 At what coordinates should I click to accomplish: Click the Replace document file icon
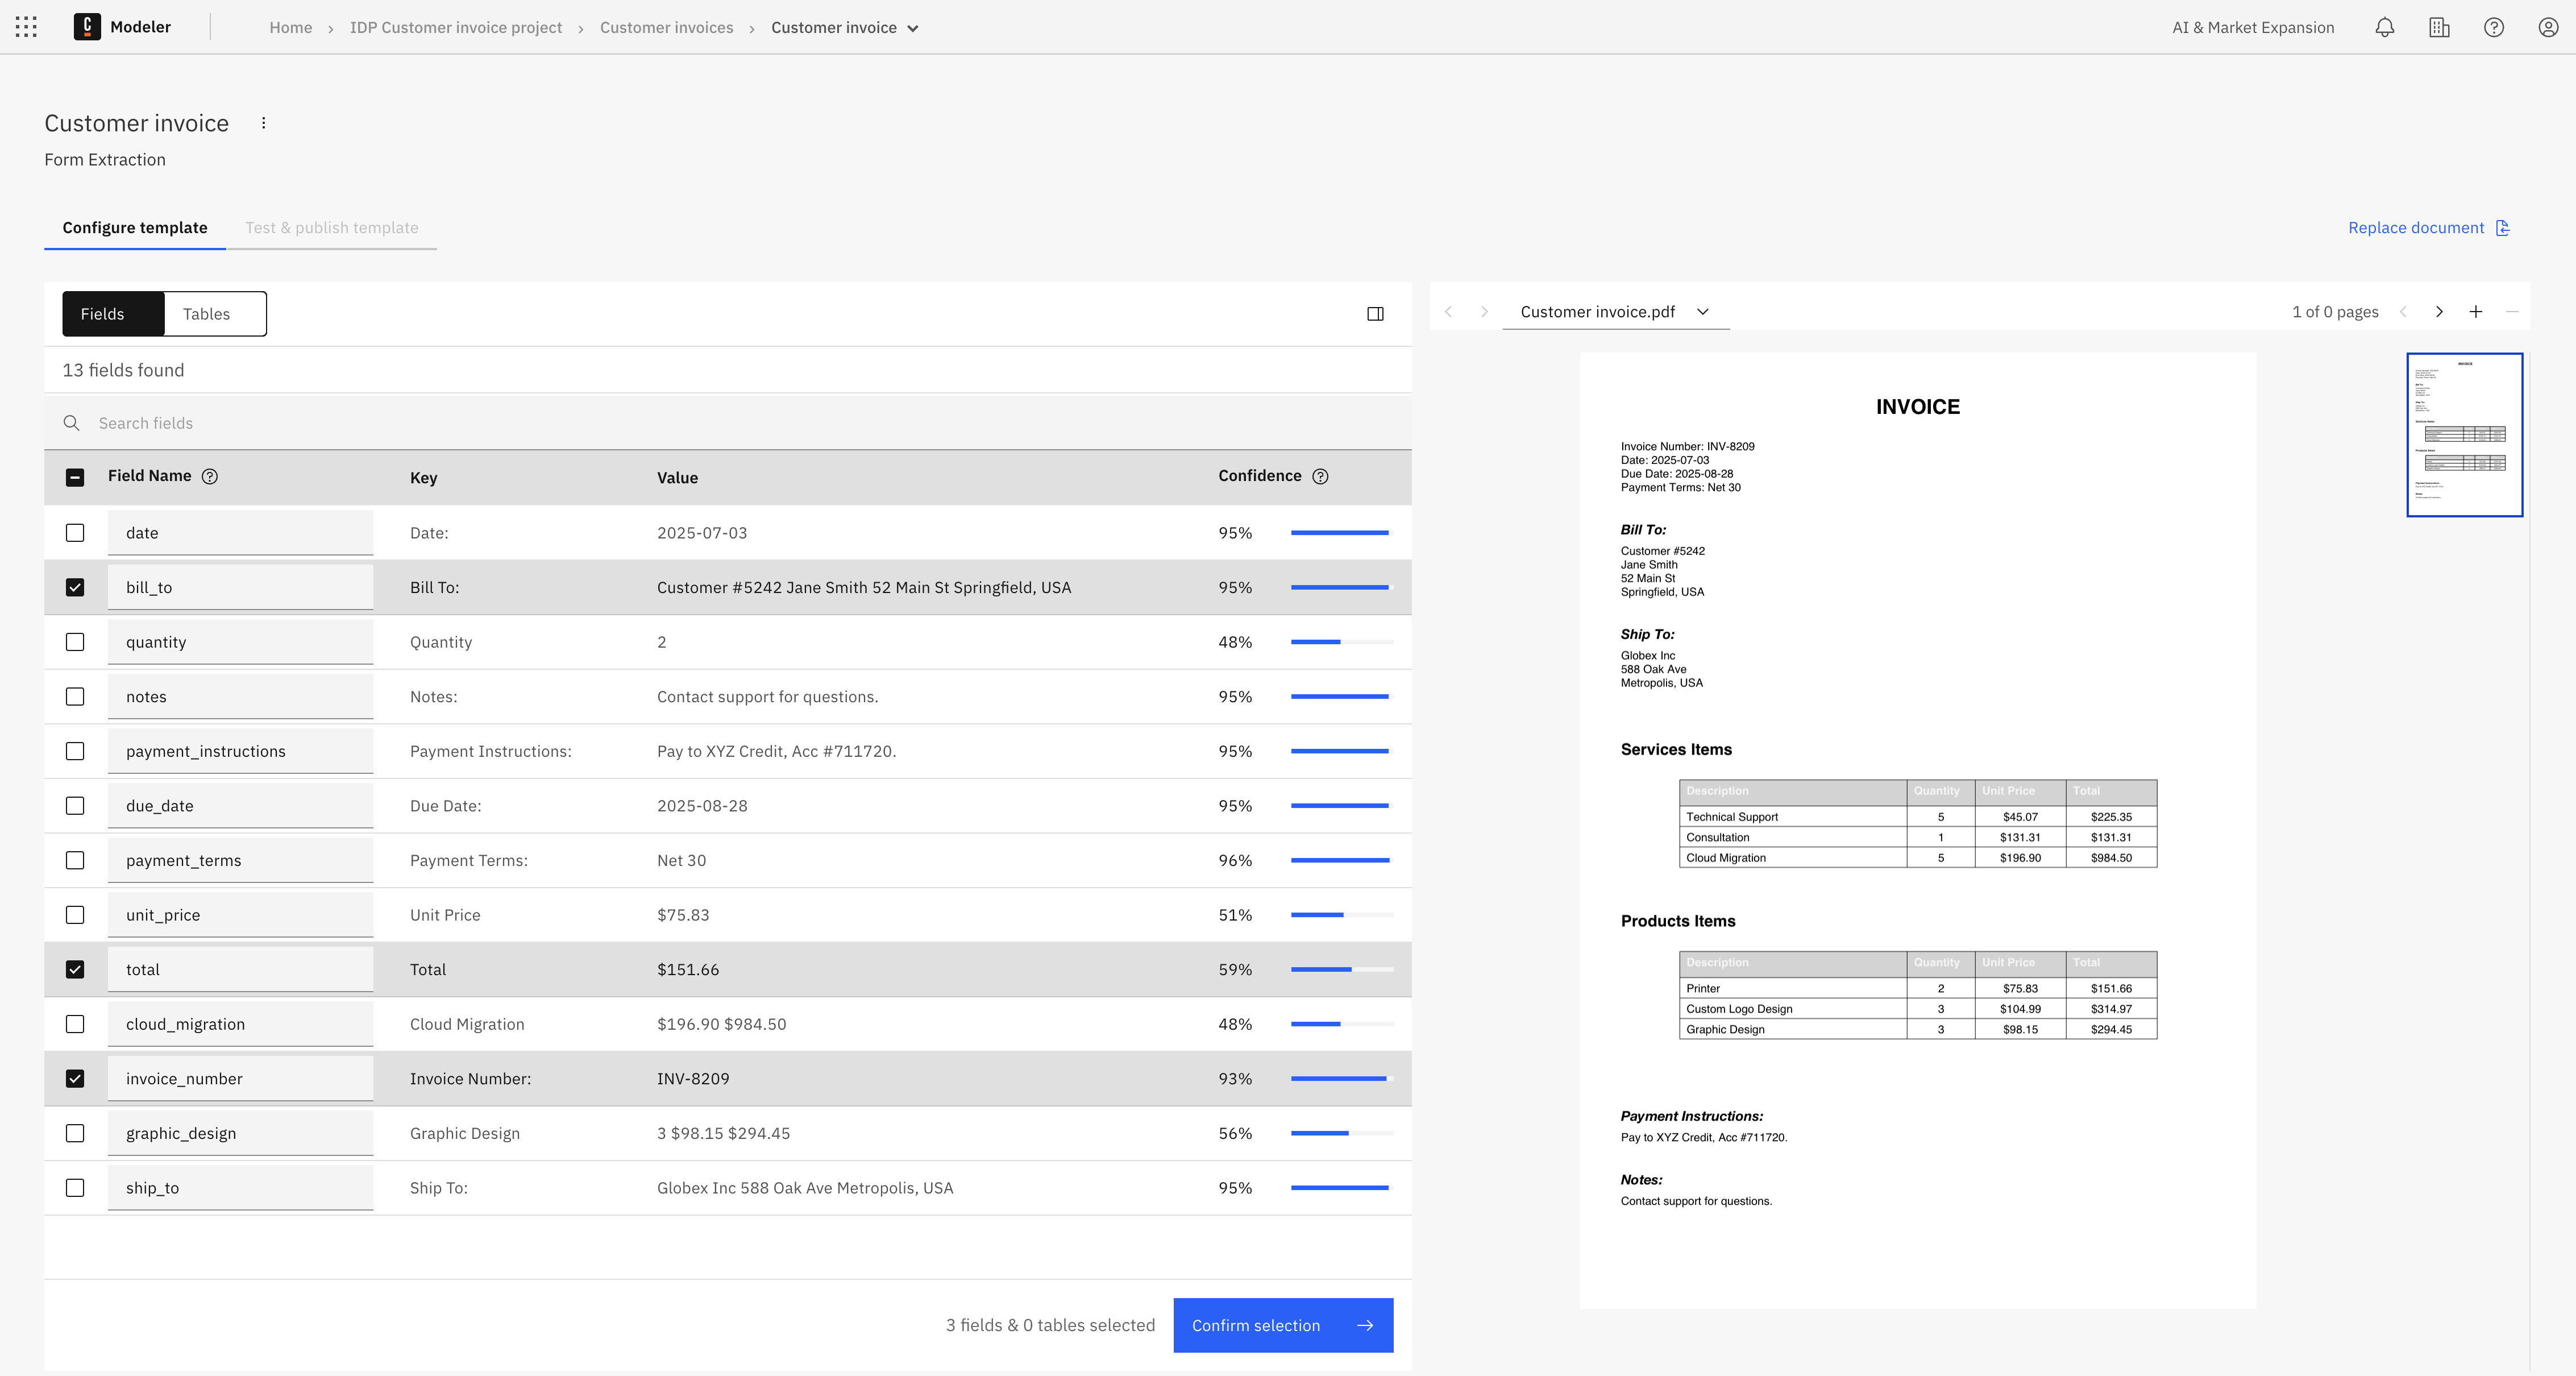(x=2503, y=228)
